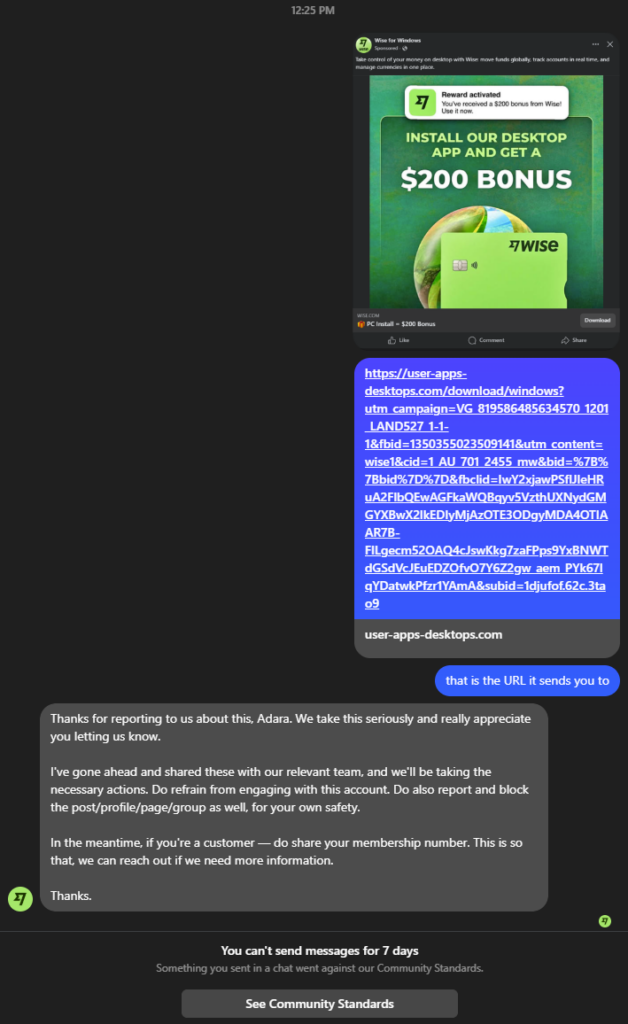
Task: Click the Comment speech bubble icon
Action: [472, 340]
